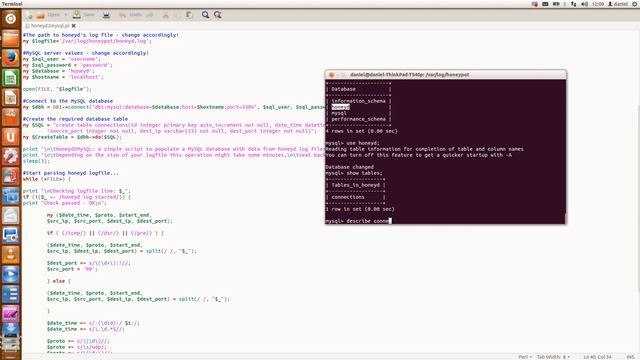Open the blue play-button media app in launcher
Viewport: 640px width, 360px height.
coord(11,274)
